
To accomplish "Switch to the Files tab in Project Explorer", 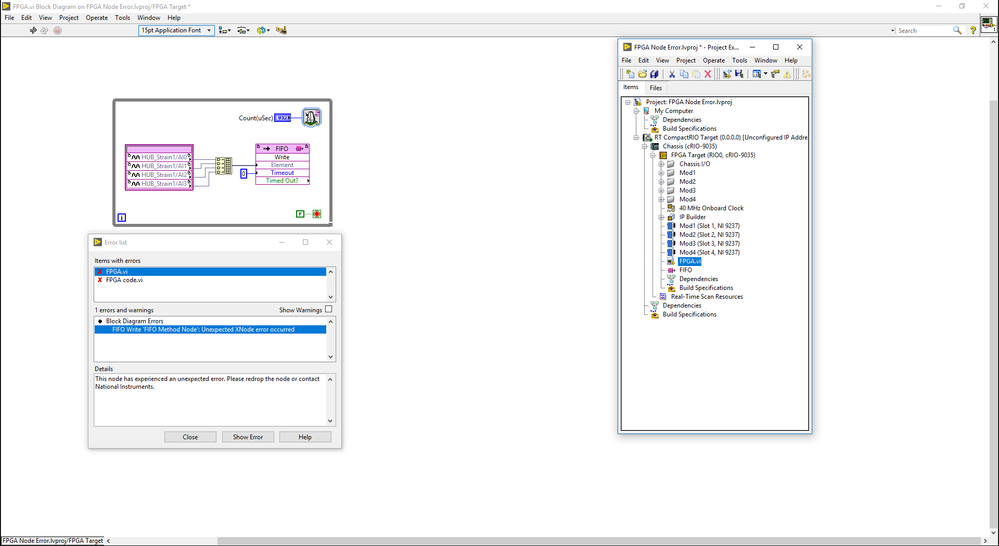I will point(656,88).
